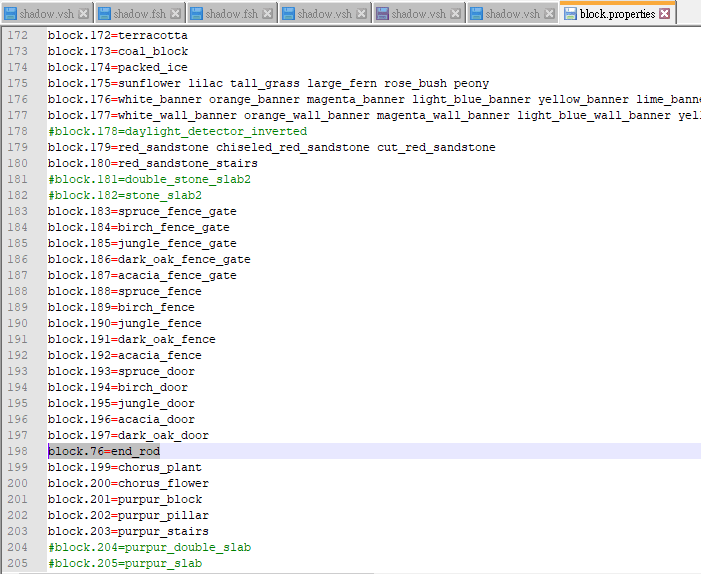
Task: Click commented line #block.205=purpur_slab
Action: coord(125,564)
